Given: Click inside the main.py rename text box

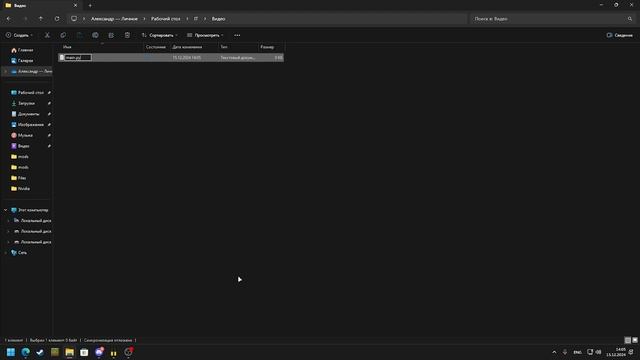Looking at the screenshot, I should pos(78,58).
